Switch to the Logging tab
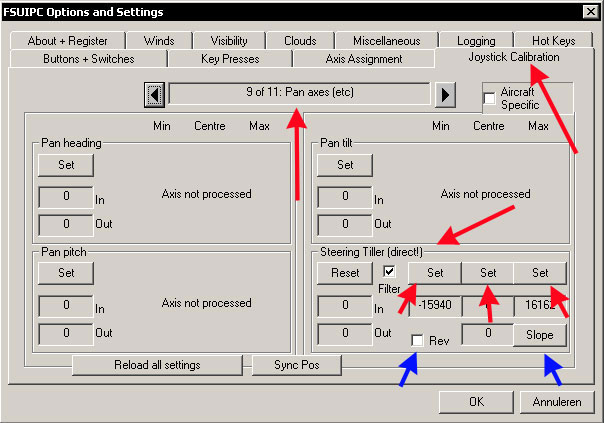 [476, 40]
